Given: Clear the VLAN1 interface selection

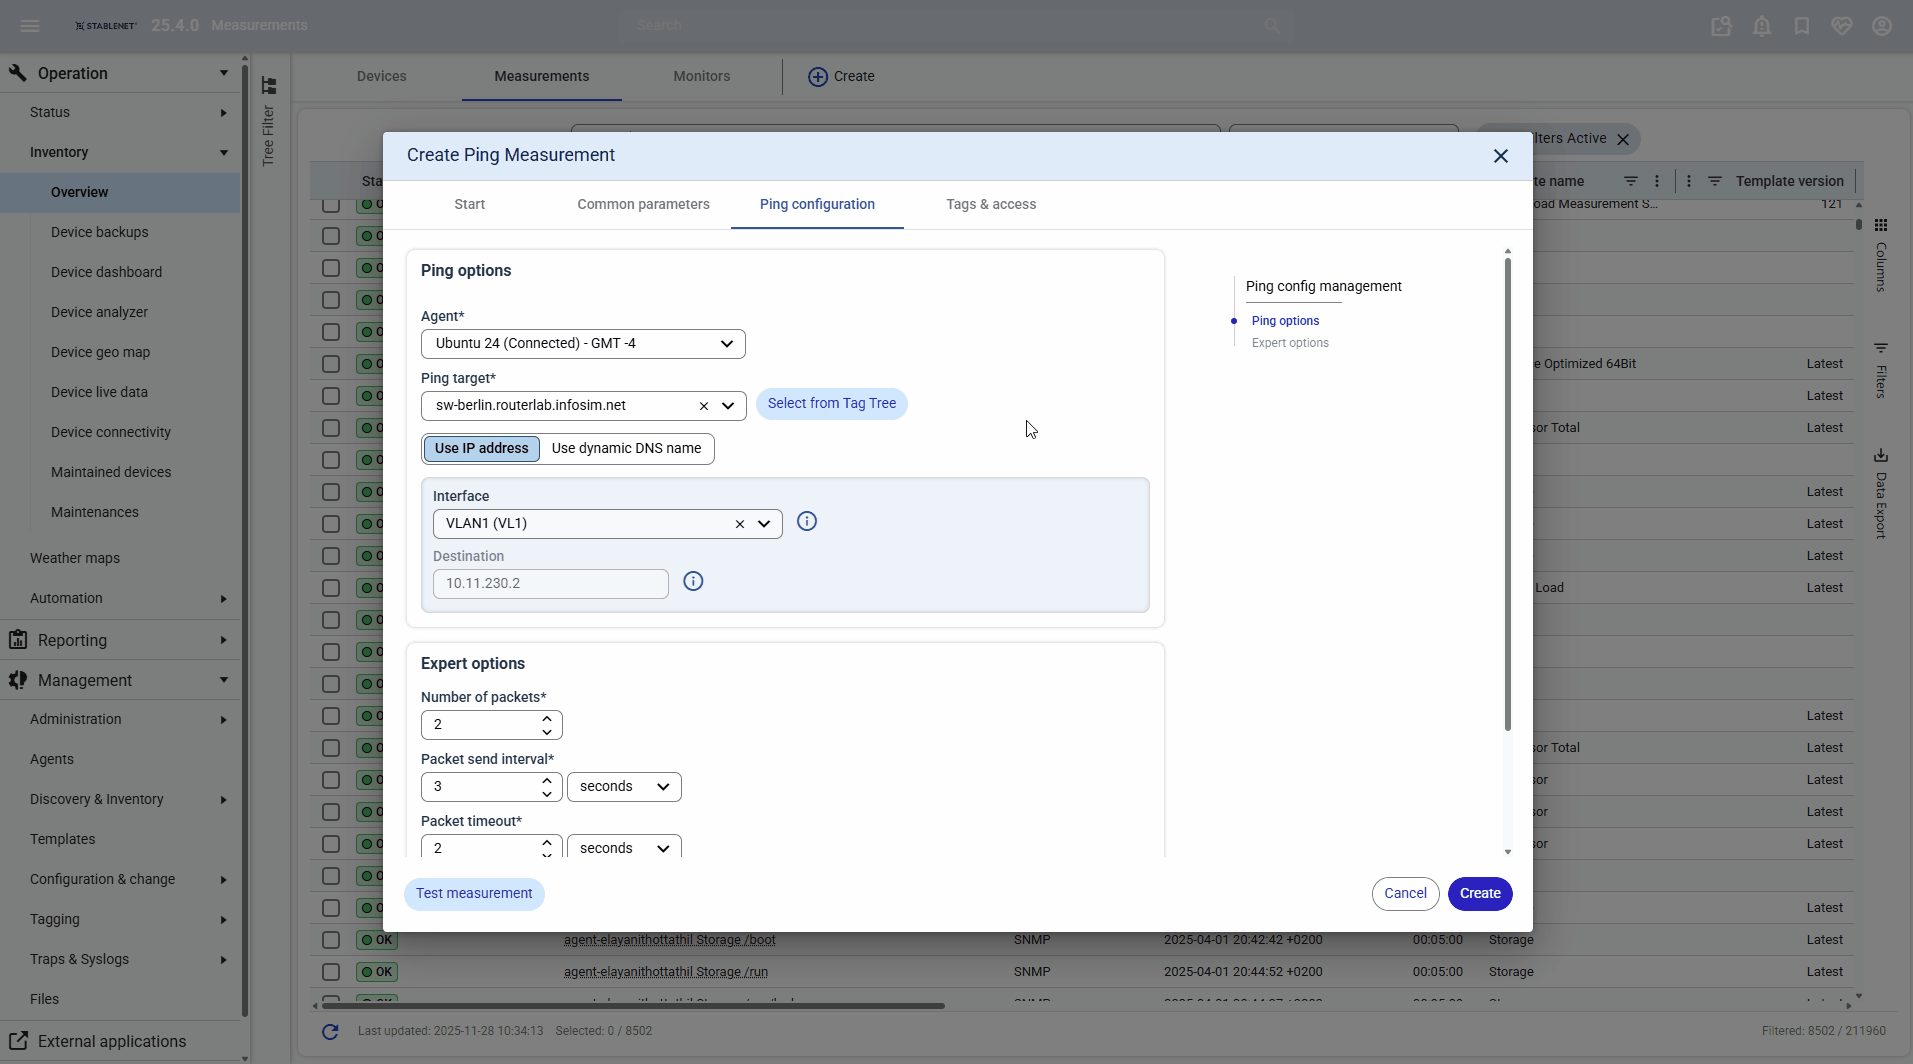Looking at the screenshot, I should coord(739,524).
